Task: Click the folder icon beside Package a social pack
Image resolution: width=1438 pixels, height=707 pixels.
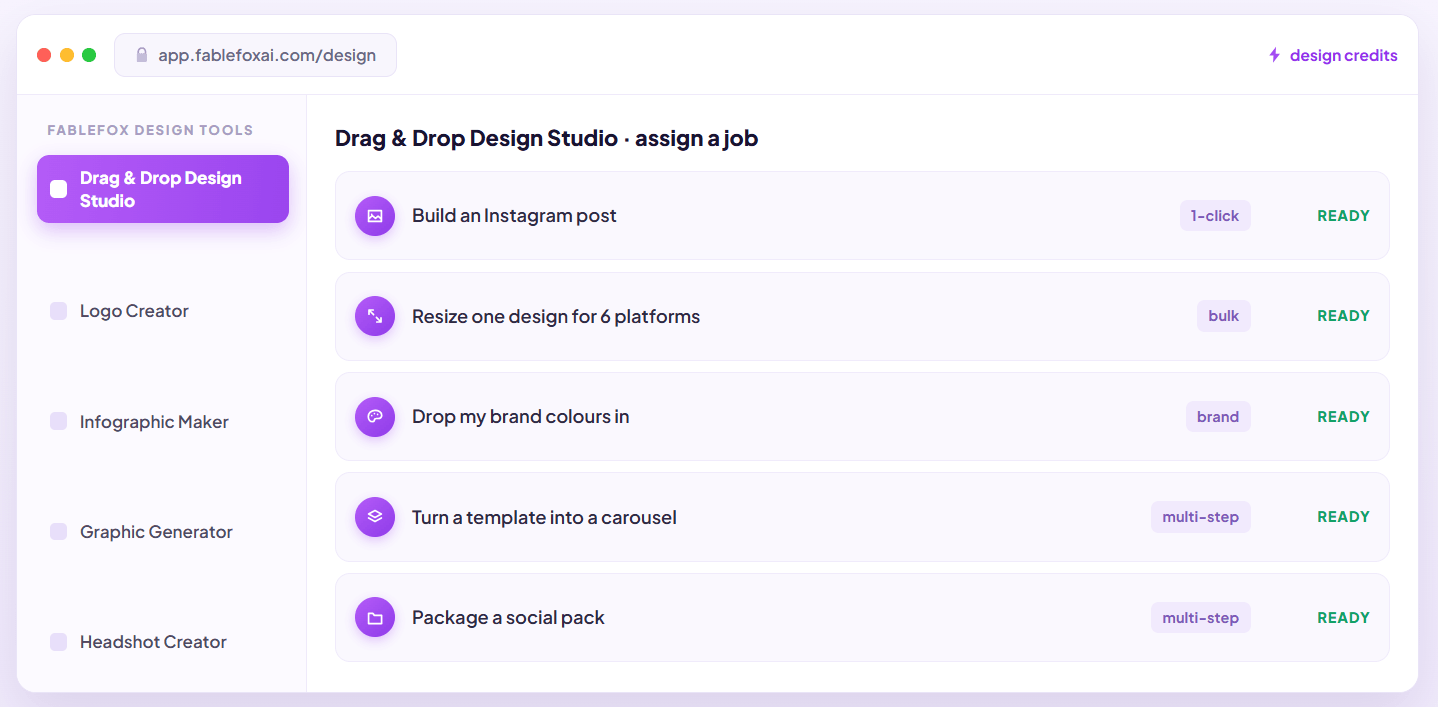Action: 375,618
